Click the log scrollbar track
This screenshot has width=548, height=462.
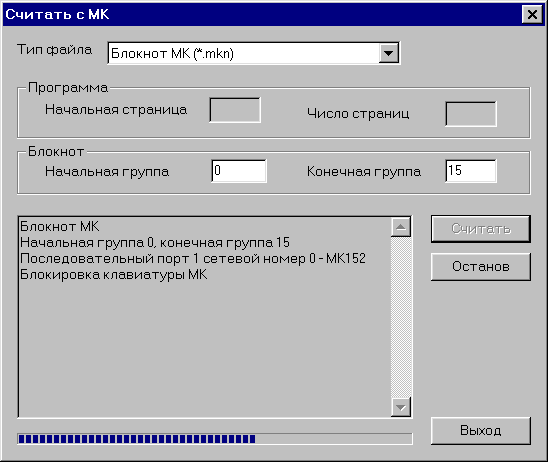401,317
